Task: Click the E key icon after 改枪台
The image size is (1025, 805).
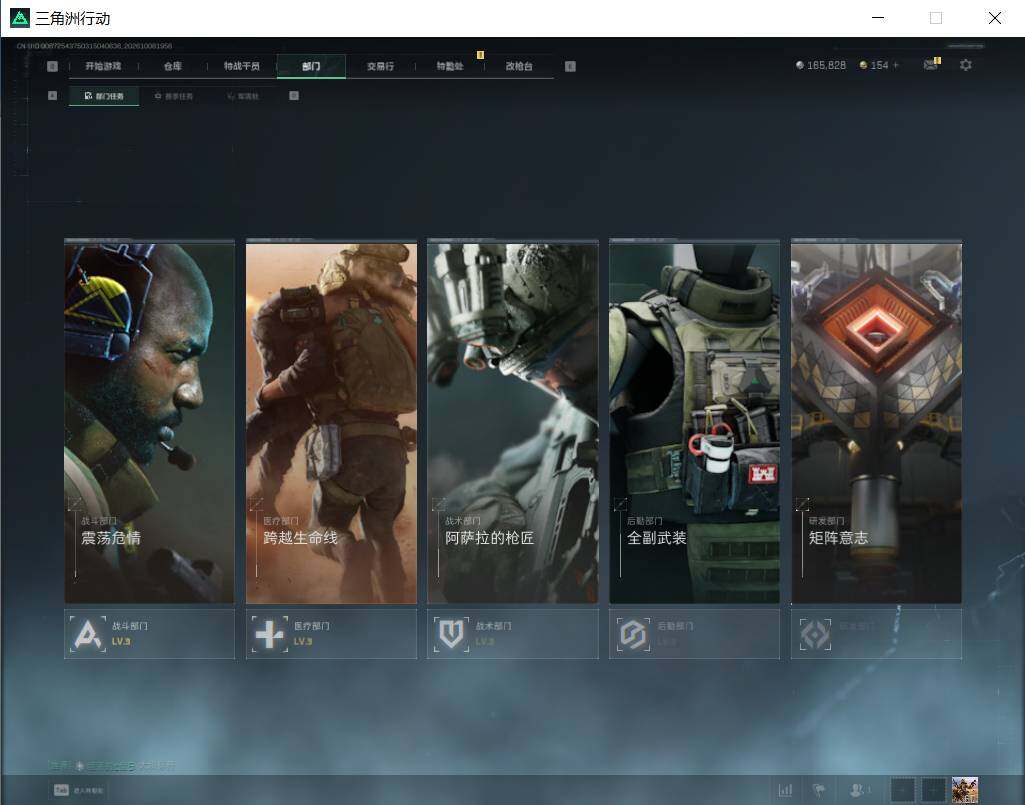Action: tap(570, 66)
